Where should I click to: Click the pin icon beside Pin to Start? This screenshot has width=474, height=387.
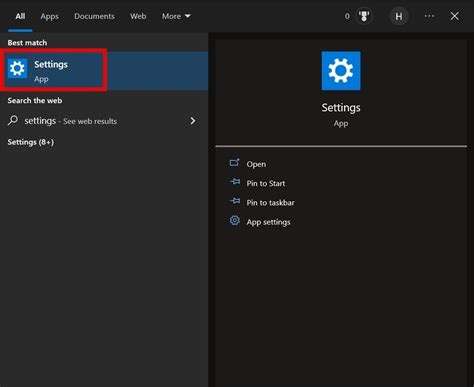coord(235,182)
